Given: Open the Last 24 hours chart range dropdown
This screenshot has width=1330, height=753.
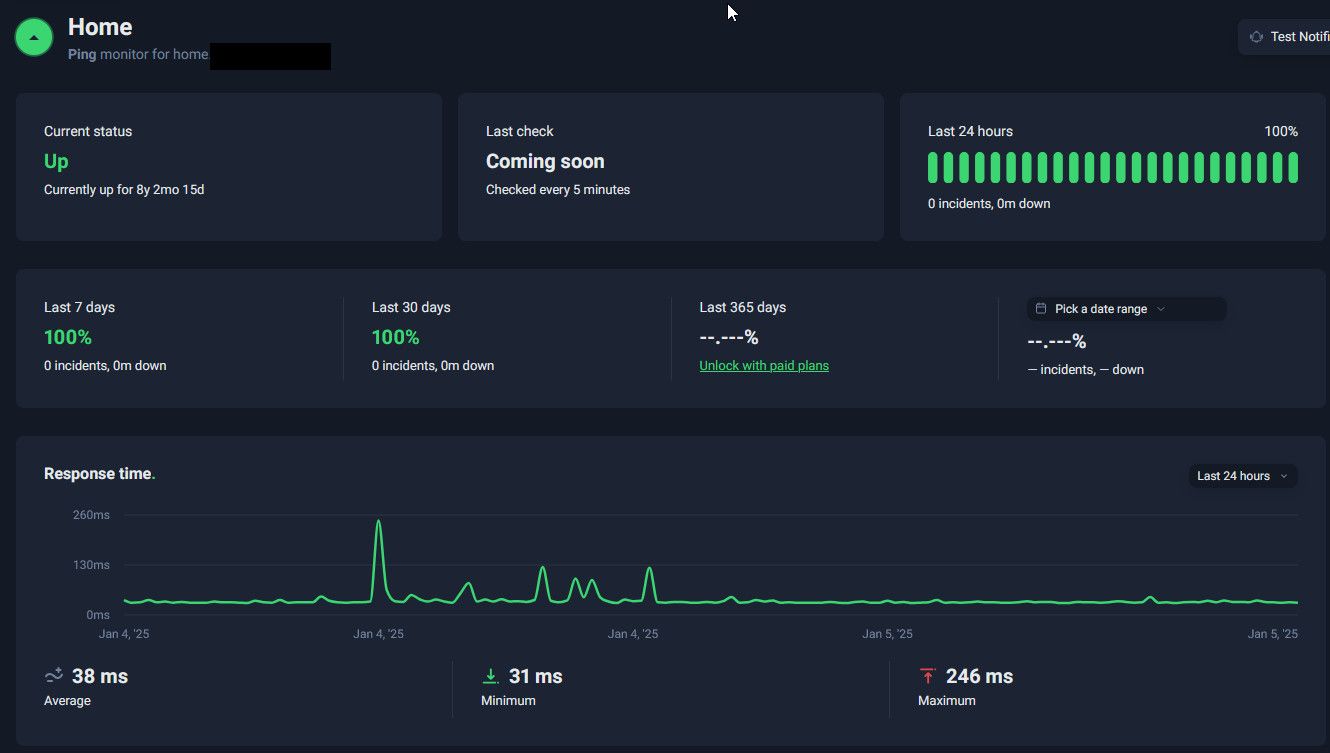Looking at the screenshot, I should tap(1242, 476).
